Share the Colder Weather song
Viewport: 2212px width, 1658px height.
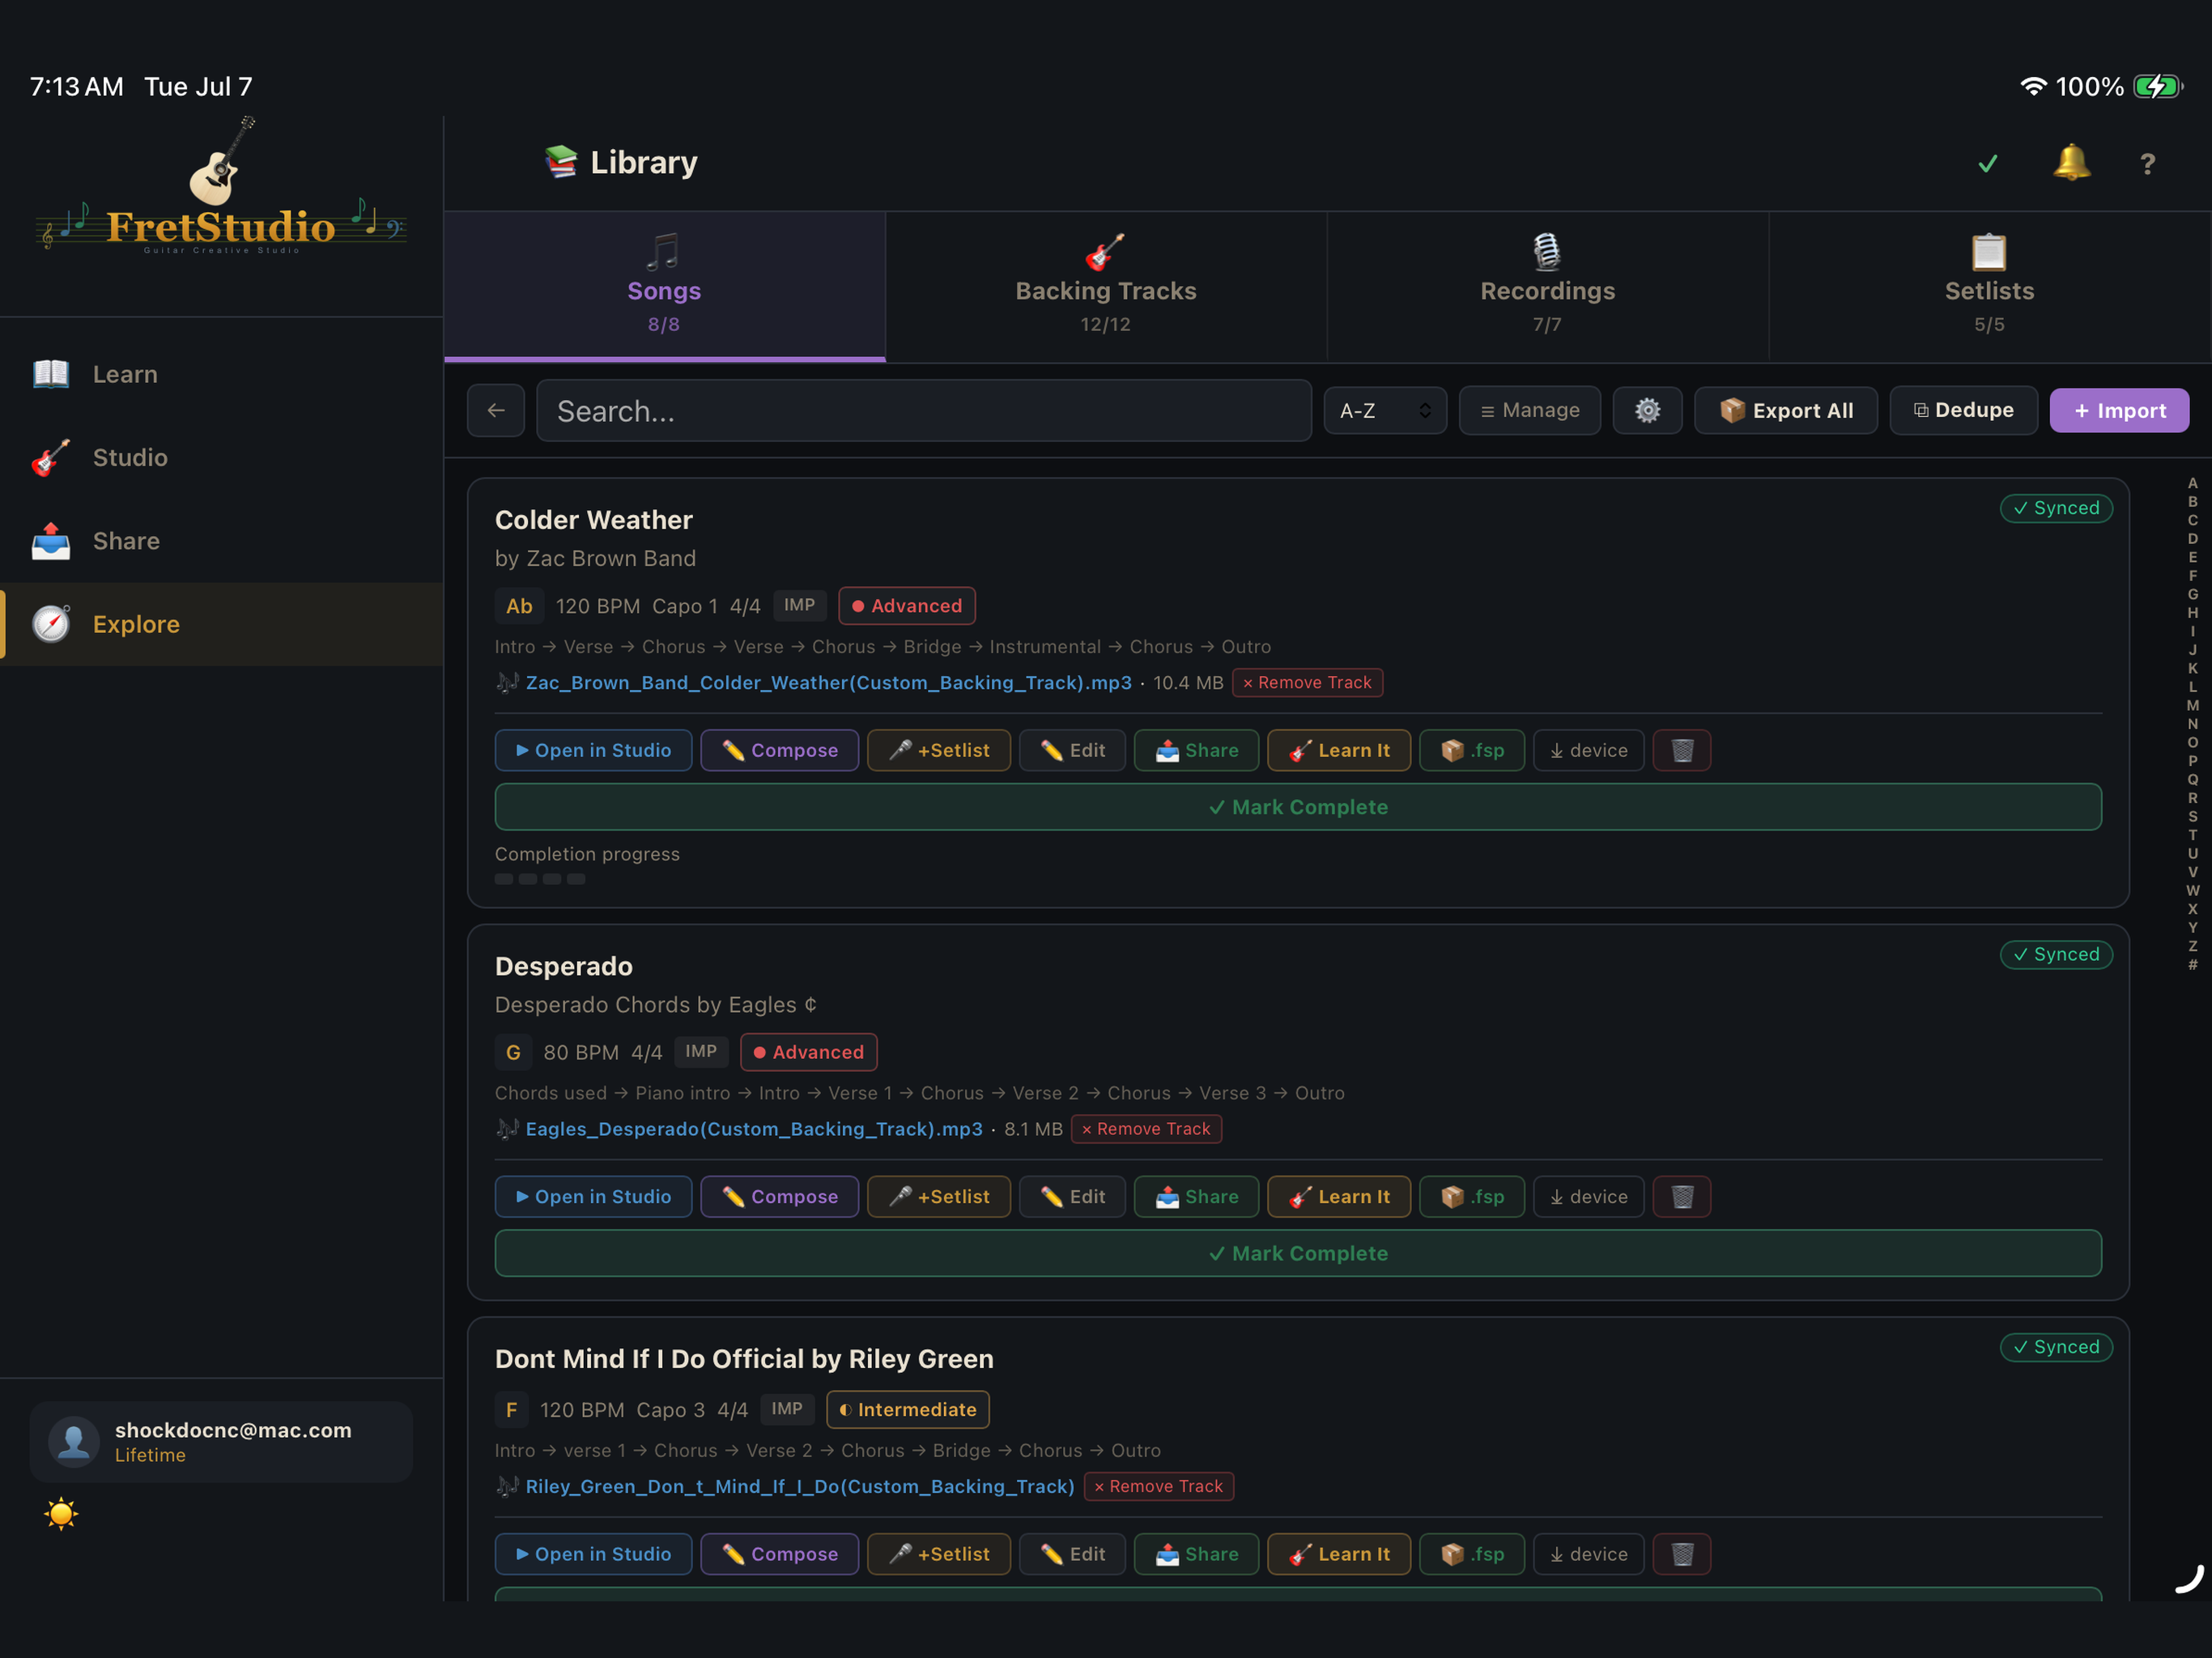[x=1196, y=750]
